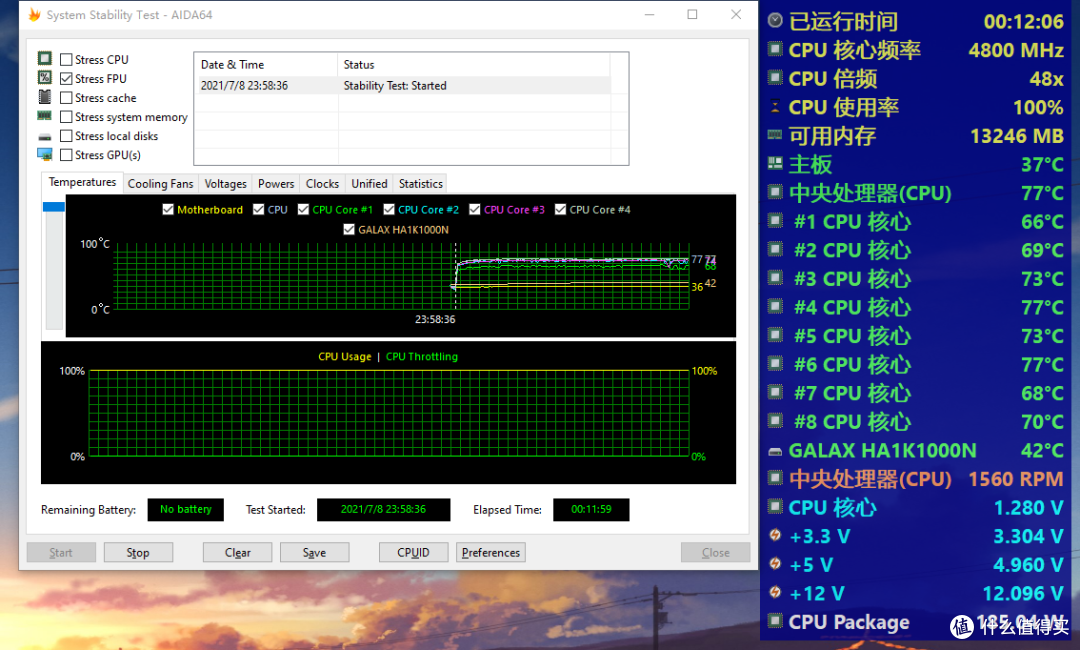Viewport: 1080px width, 650px height.
Task: Click the AIDA64 flame icon in title bar
Action: tap(34, 15)
